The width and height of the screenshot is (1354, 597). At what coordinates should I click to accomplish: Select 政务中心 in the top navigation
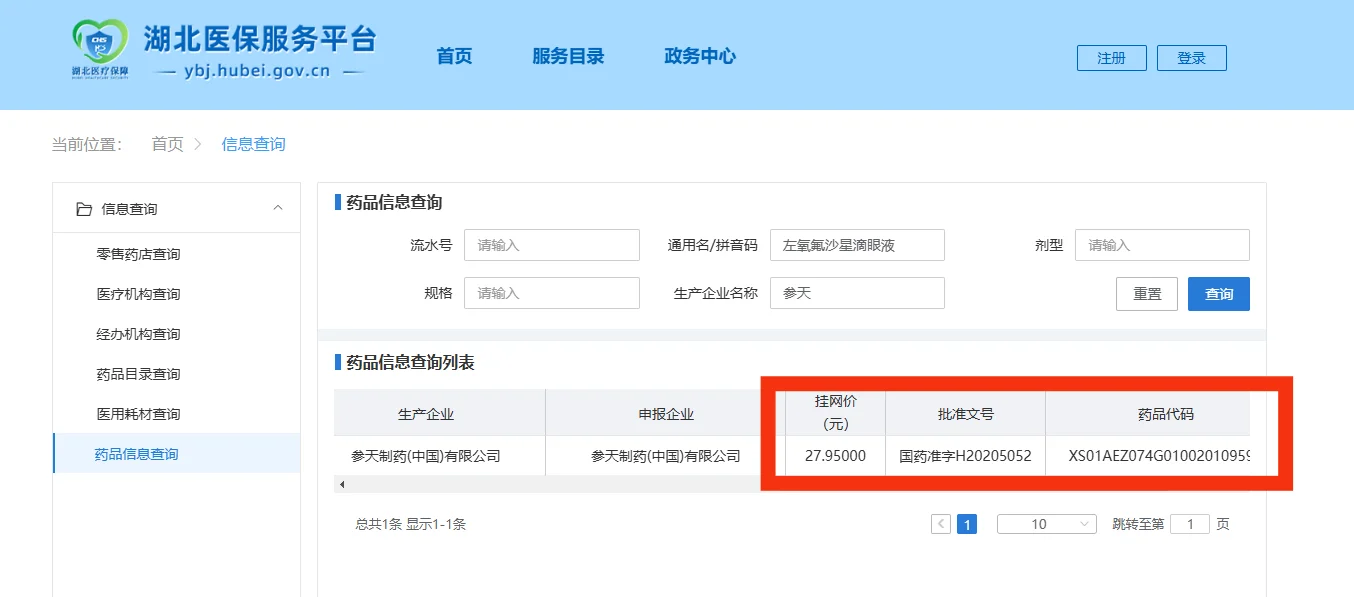[699, 57]
